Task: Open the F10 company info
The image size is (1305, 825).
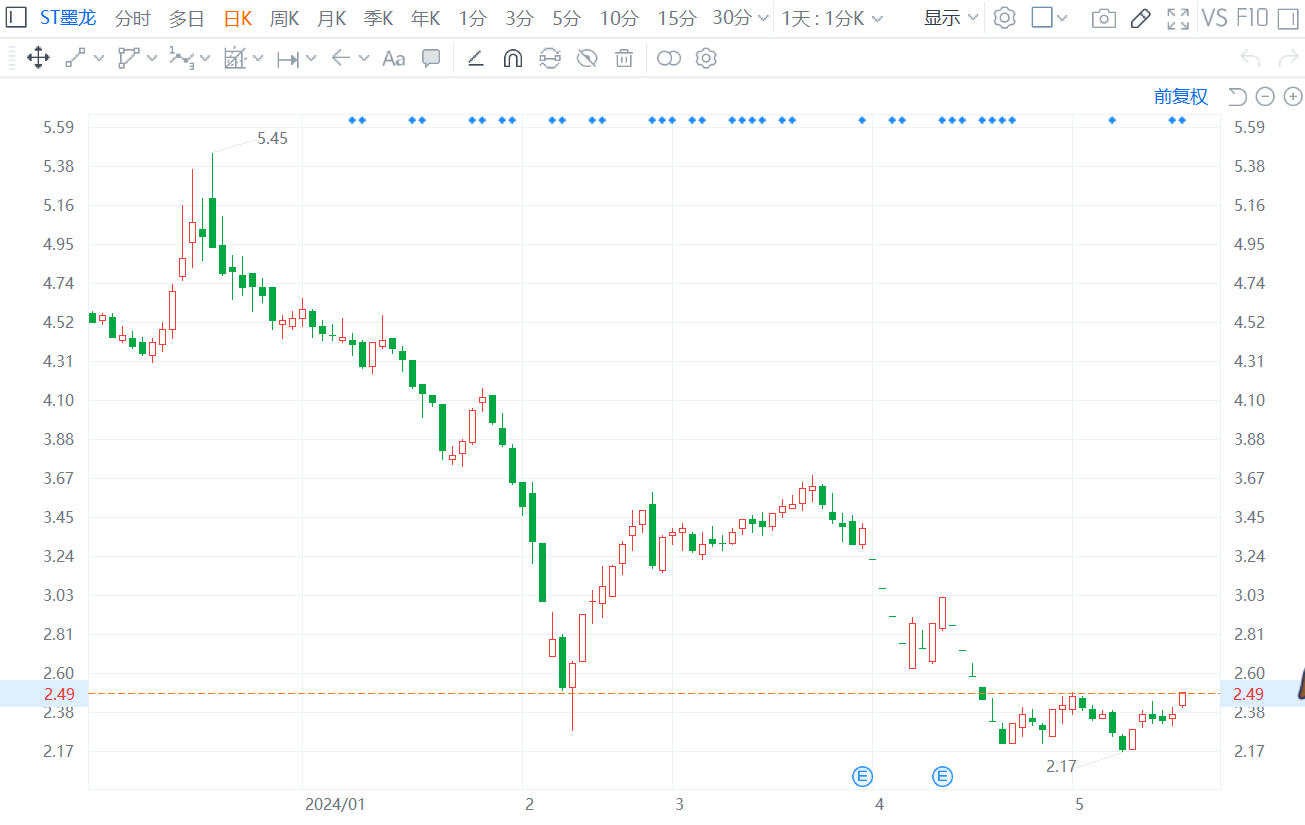Action: pos(1252,18)
